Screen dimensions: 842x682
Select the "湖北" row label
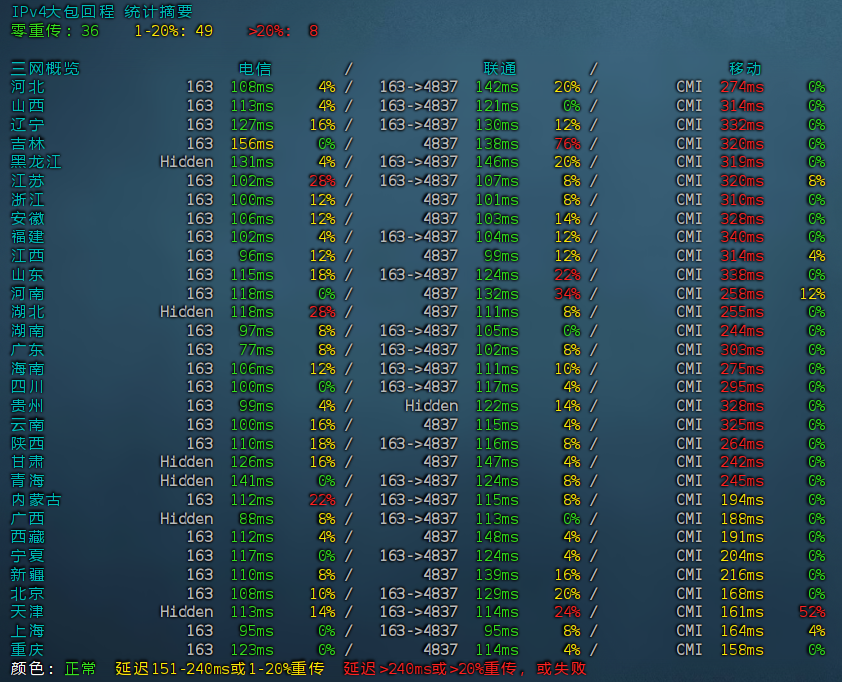(x=28, y=312)
